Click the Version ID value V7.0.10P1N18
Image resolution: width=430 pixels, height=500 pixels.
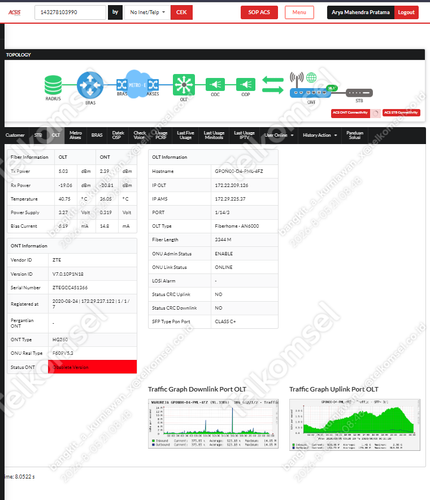pyautogui.click(x=68, y=274)
